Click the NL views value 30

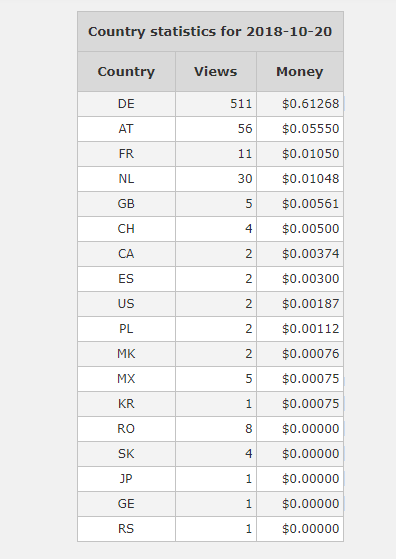click(x=245, y=179)
